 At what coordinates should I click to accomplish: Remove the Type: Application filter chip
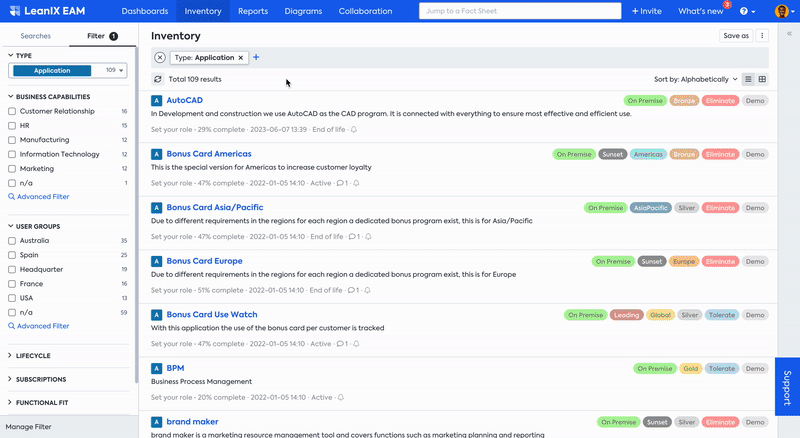(241, 58)
